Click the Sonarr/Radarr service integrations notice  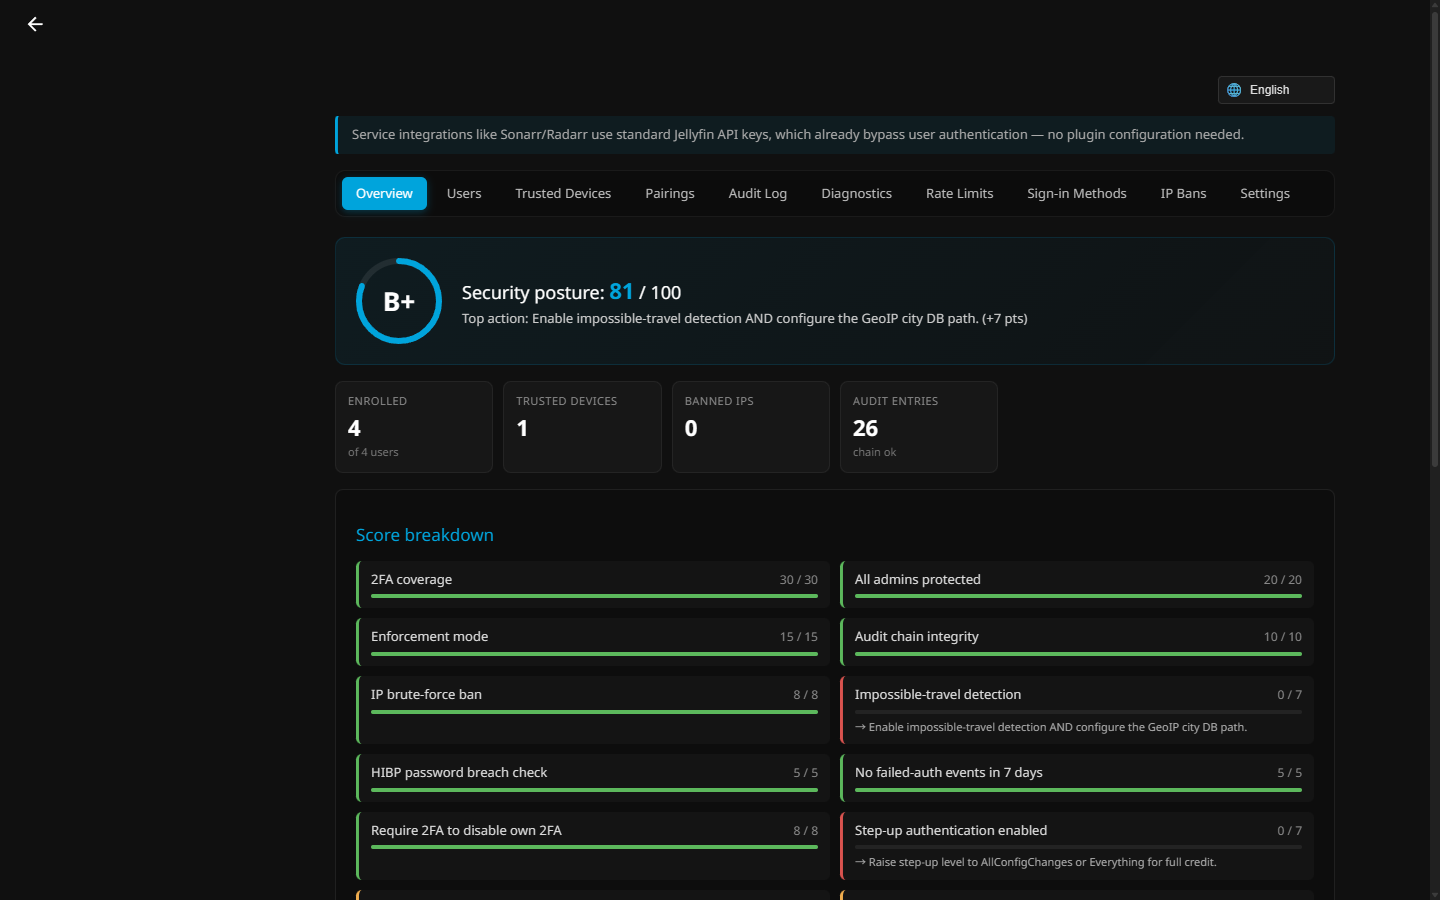(835, 135)
